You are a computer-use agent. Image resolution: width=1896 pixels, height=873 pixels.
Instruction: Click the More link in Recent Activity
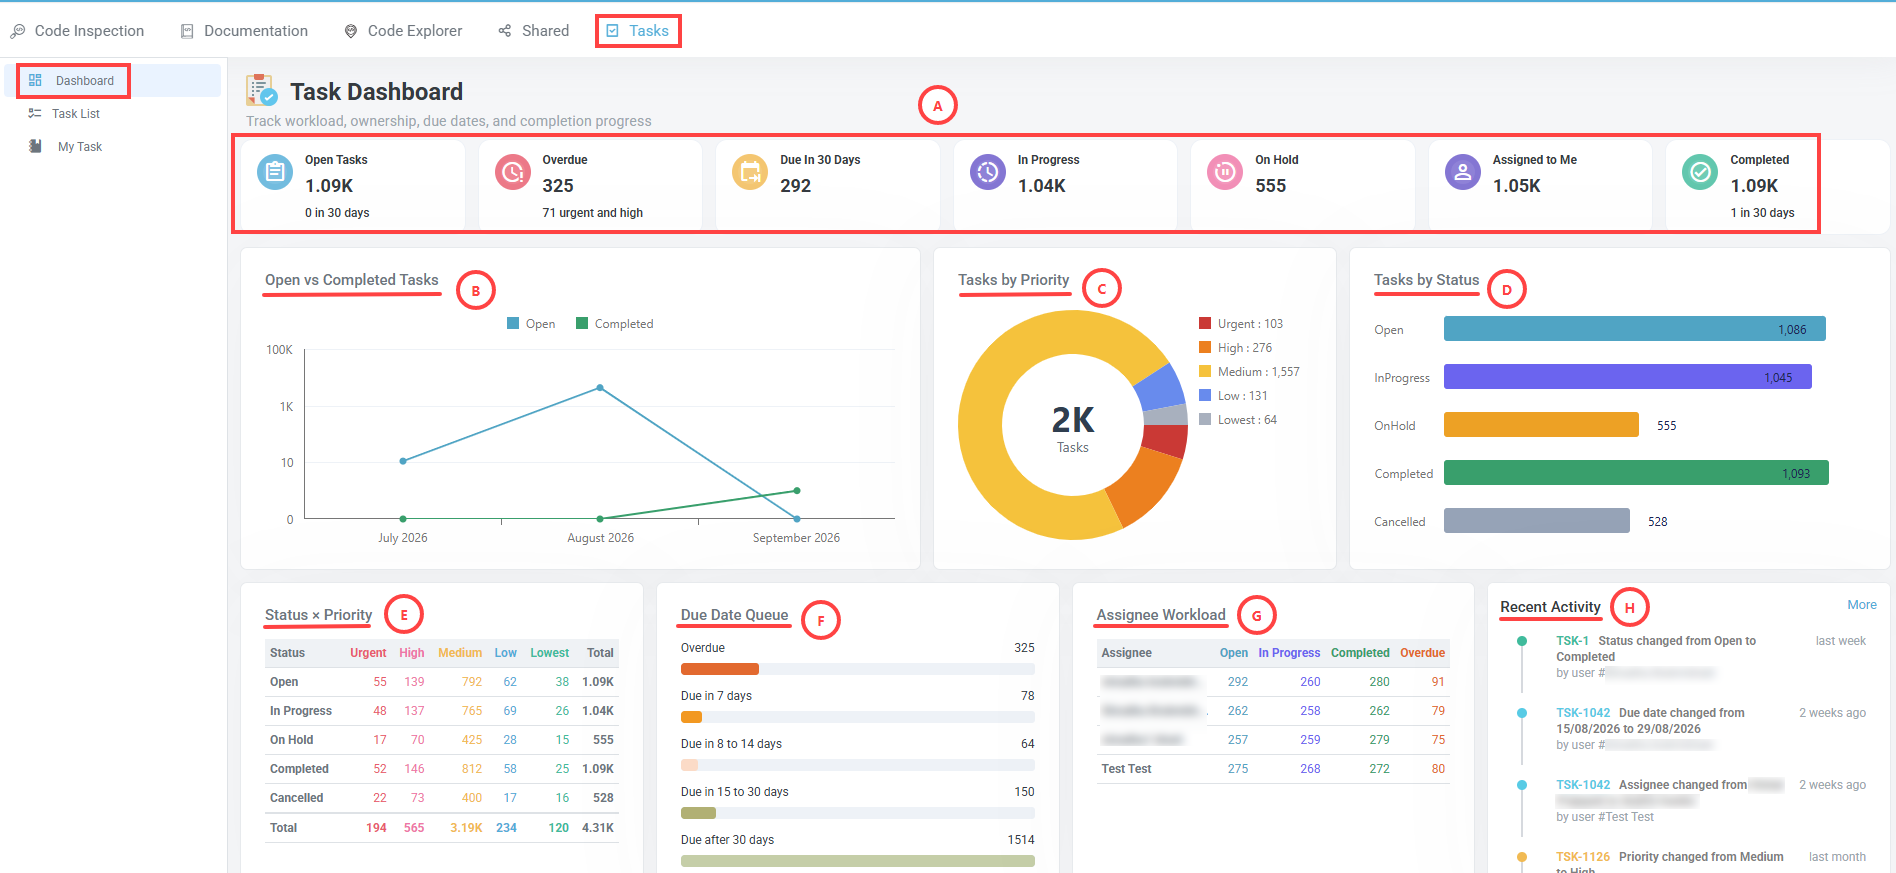click(1862, 605)
